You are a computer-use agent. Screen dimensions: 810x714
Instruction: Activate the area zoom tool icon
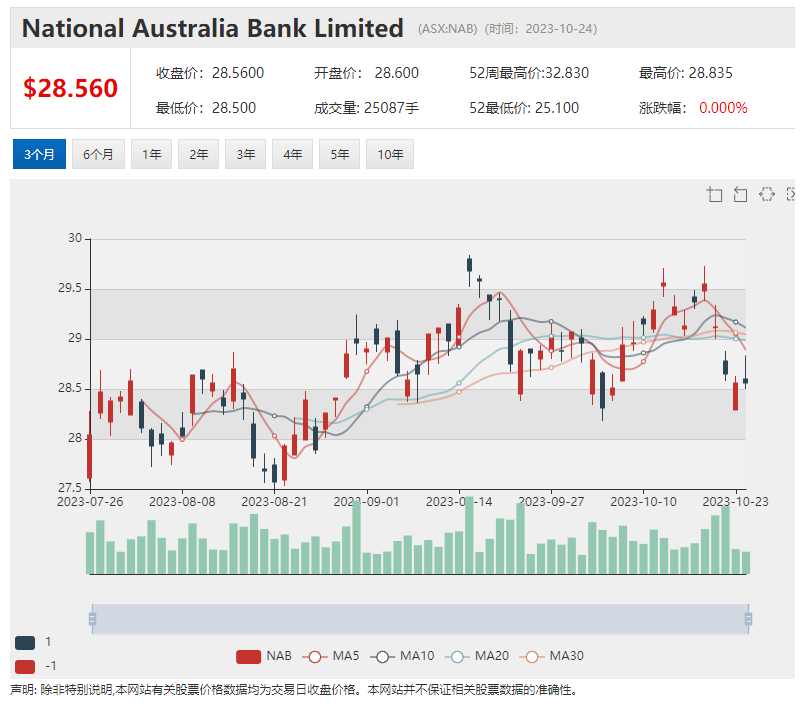click(x=714, y=194)
